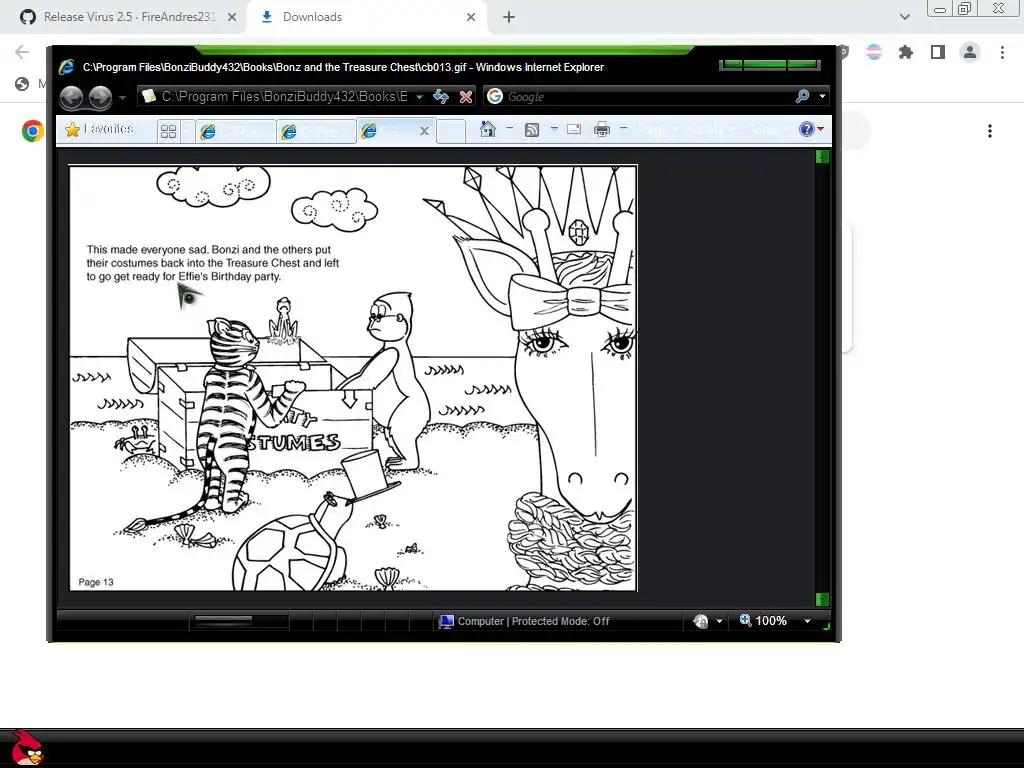Open a new Chrome tab with plus
1024x768 pixels.
509,18
